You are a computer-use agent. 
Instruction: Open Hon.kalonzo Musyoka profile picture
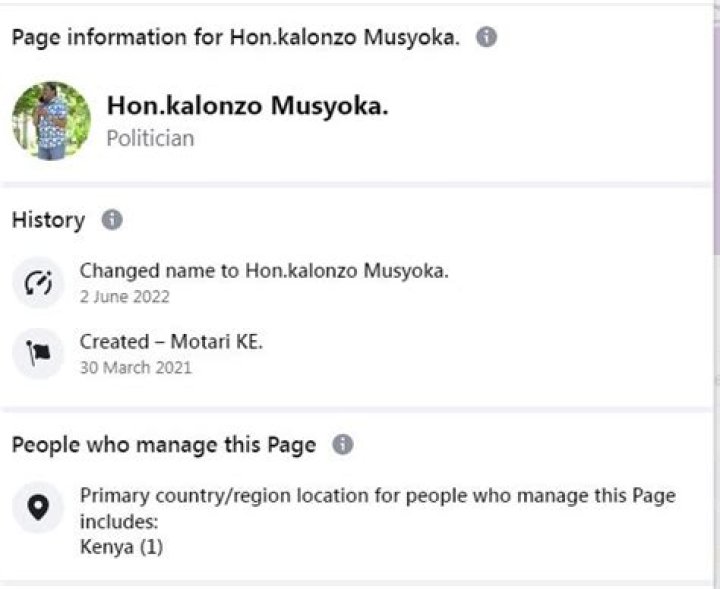tap(51, 121)
